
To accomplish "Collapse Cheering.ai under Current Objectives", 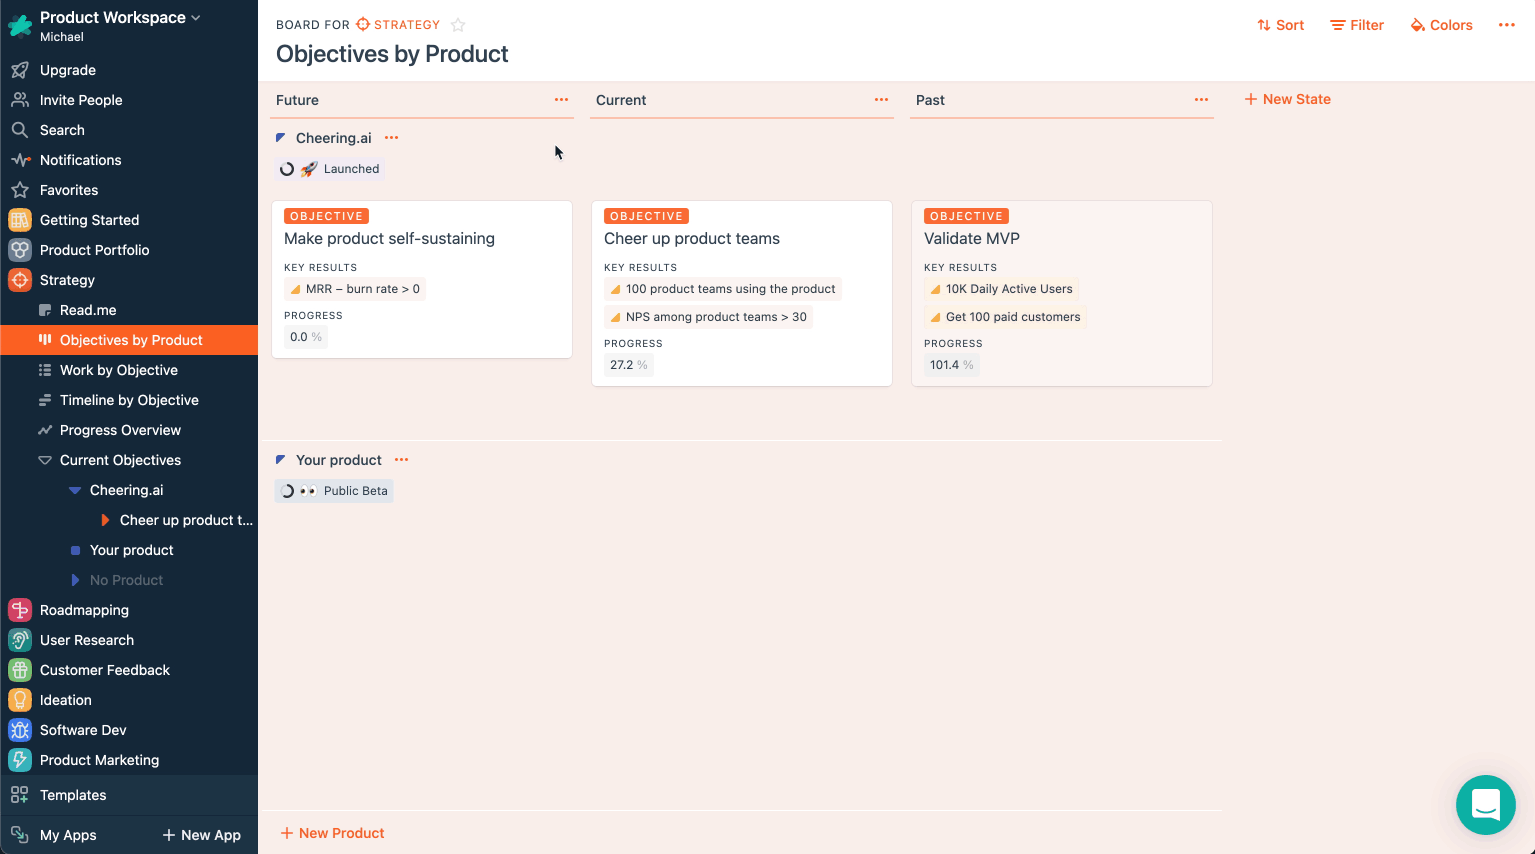I will [x=75, y=490].
